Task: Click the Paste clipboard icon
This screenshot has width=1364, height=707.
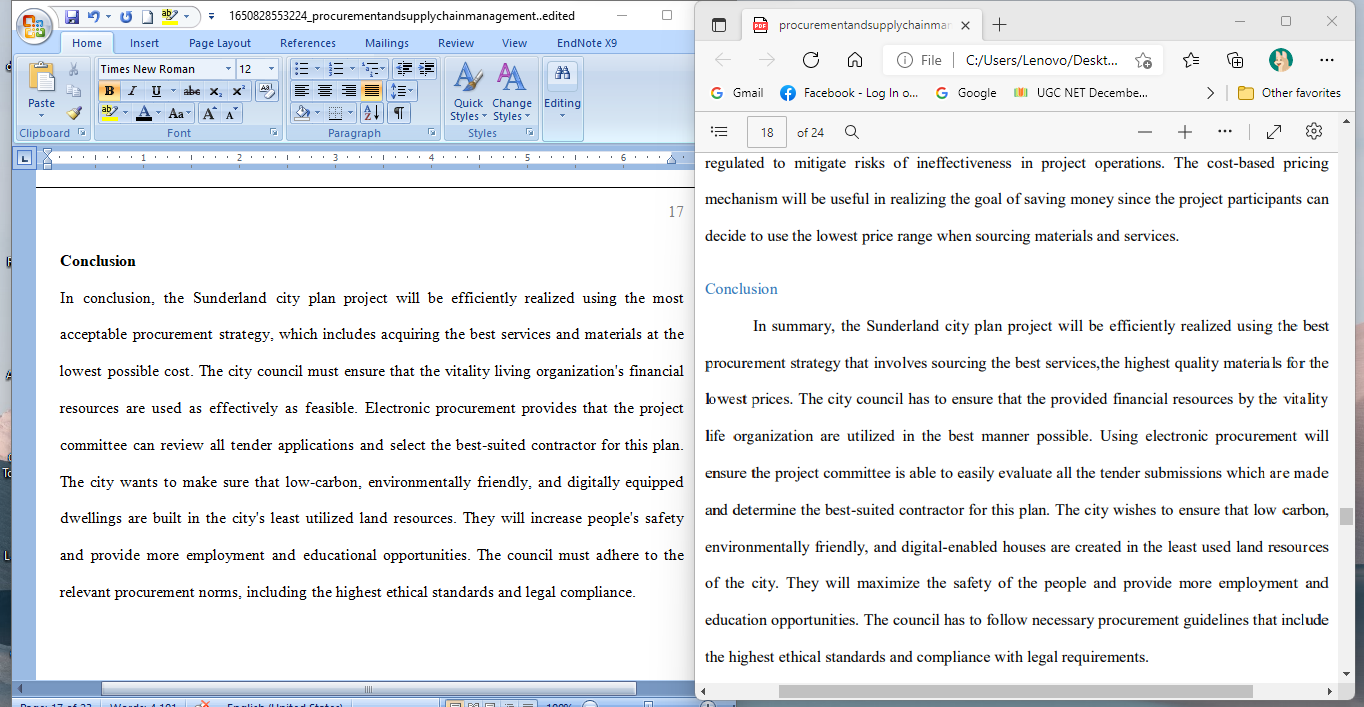Action: (x=42, y=78)
